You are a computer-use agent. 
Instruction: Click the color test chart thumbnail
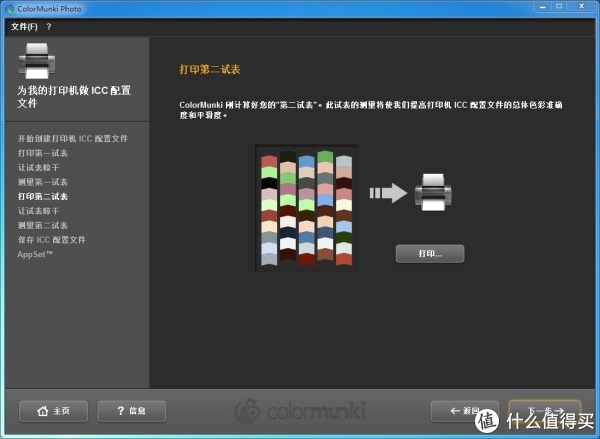[x=306, y=208]
